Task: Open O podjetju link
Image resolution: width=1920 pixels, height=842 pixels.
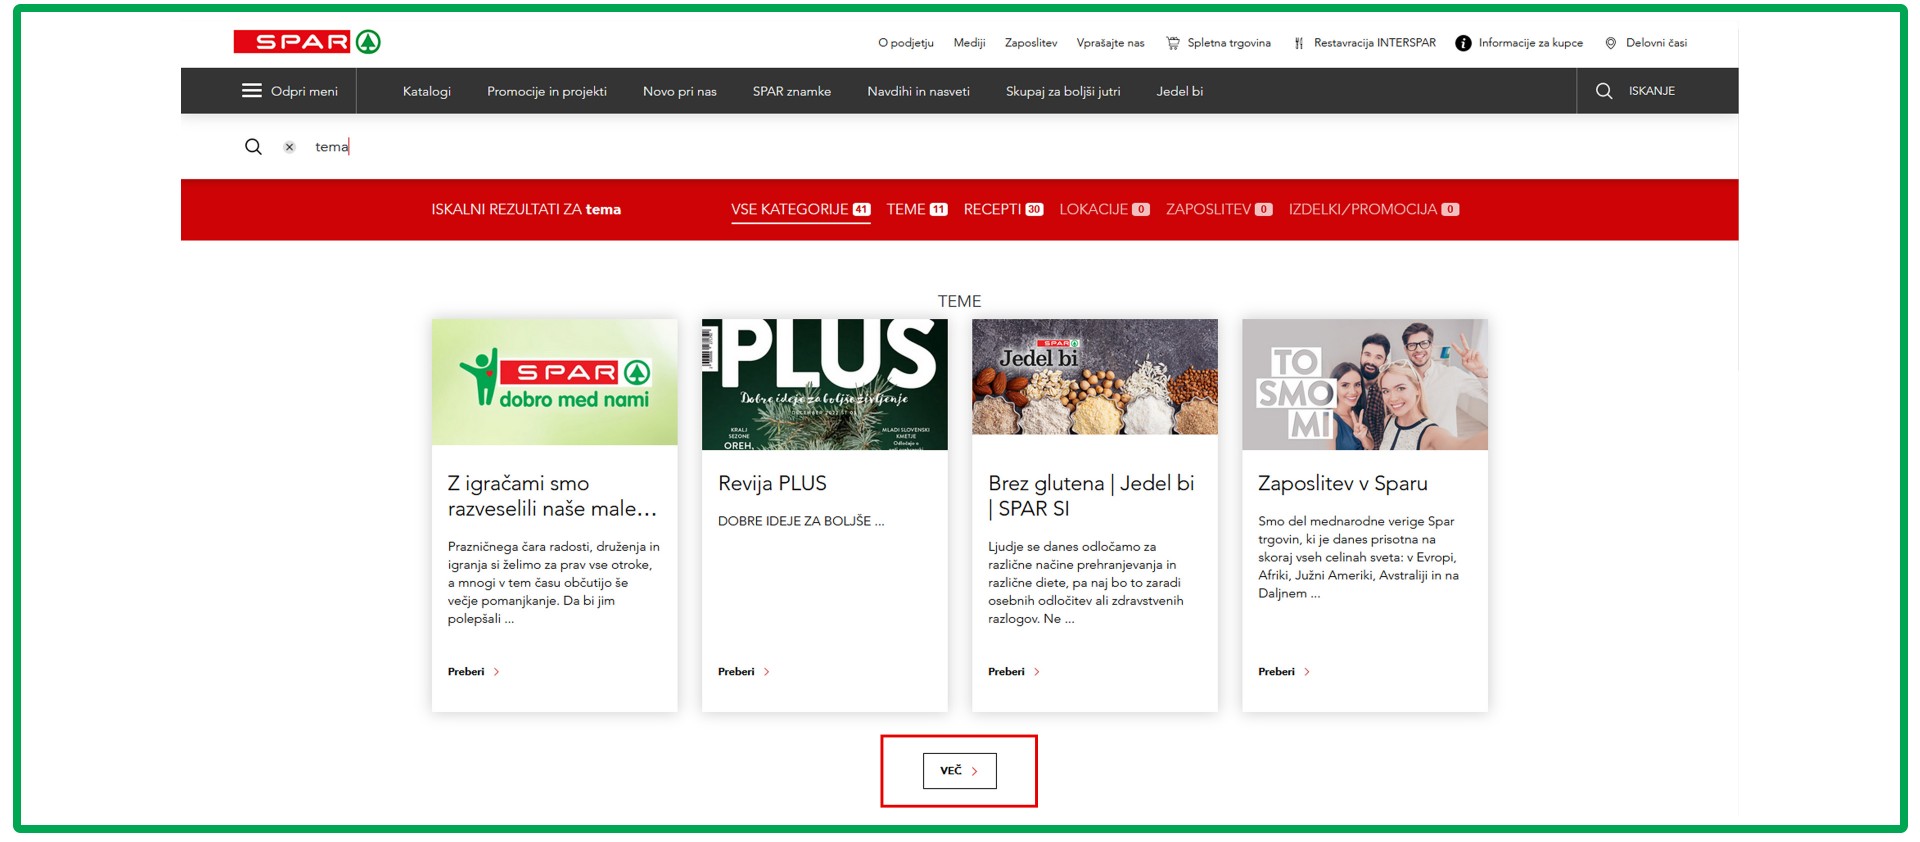Action: point(906,43)
